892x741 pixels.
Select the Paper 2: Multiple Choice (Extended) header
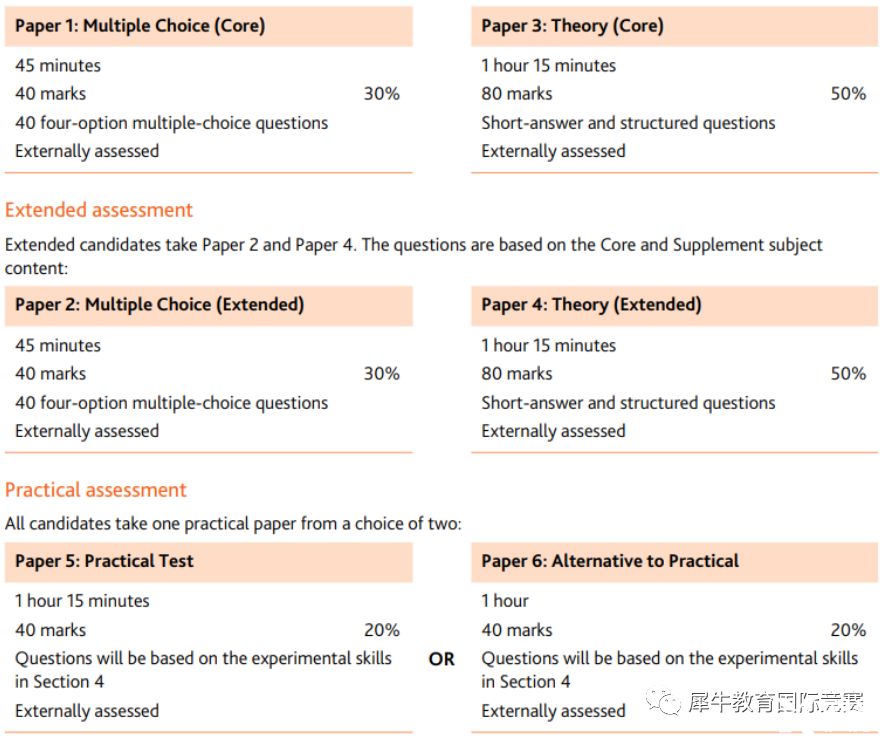(208, 305)
